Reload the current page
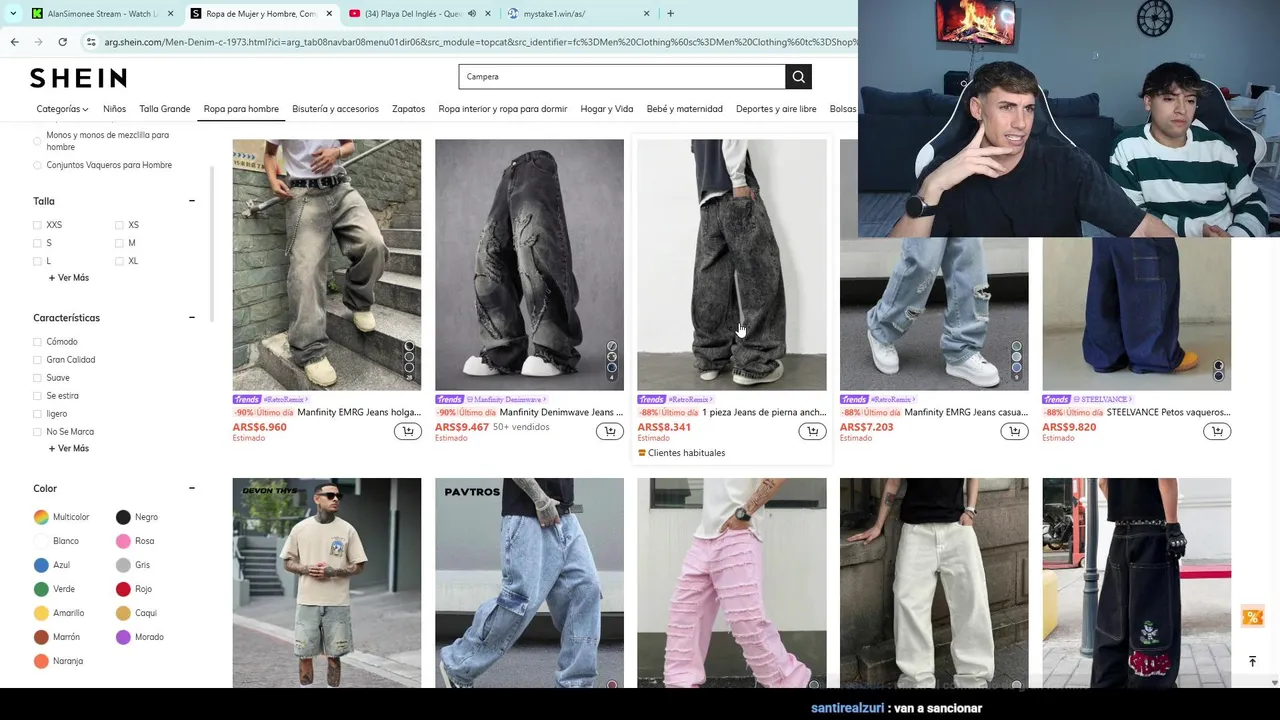The width and height of the screenshot is (1280, 720). (x=62, y=42)
